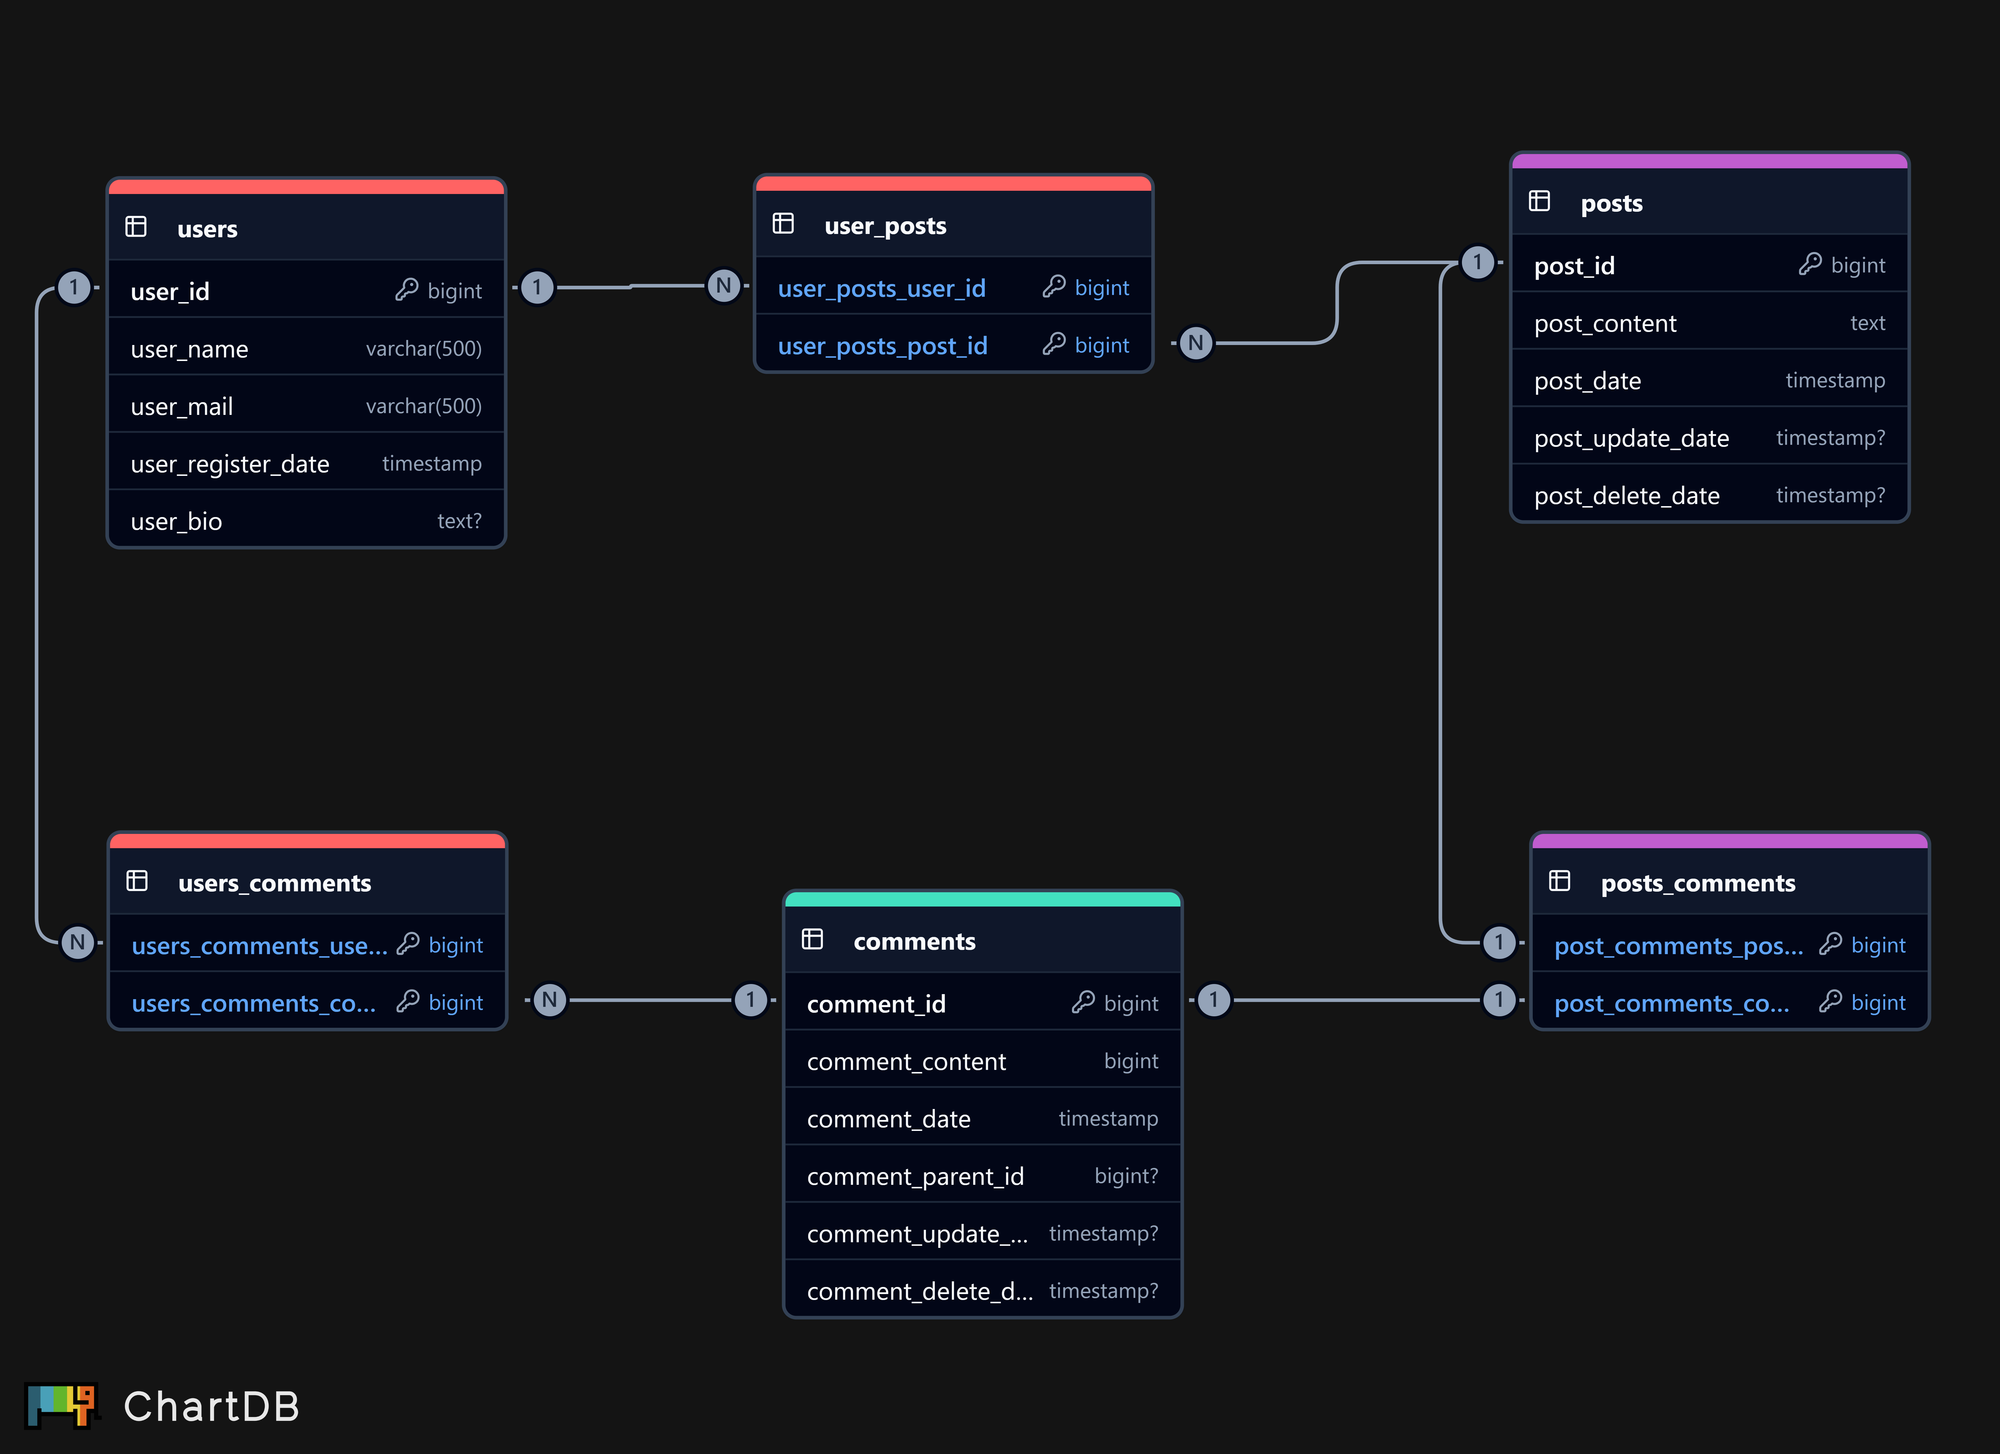Click the key icon on user_id row
The height and width of the screenshot is (1454, 2000).
click(x=406, y=290)
